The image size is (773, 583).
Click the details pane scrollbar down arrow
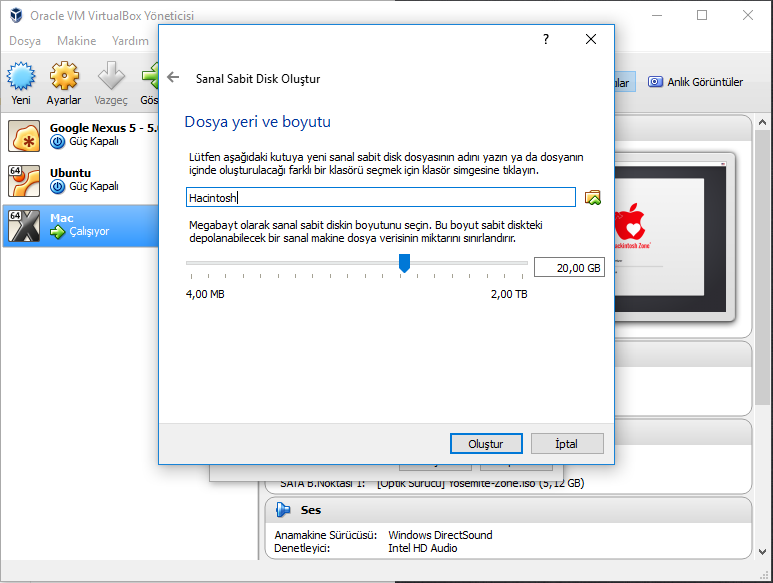(x=762, y=552)
